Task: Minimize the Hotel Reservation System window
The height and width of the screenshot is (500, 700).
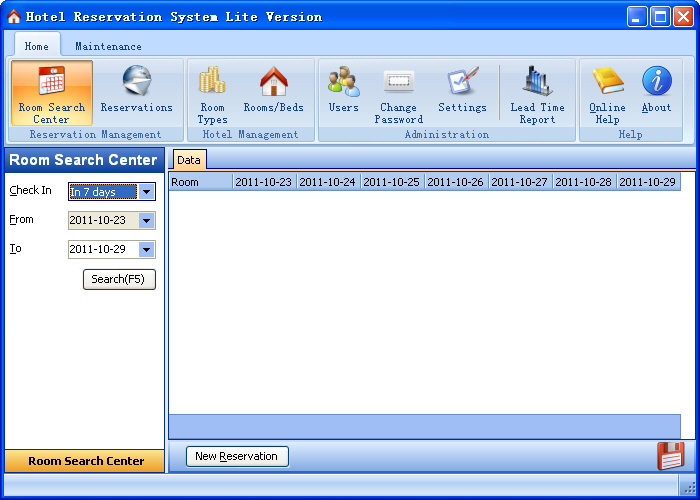Action: [637, 17]
